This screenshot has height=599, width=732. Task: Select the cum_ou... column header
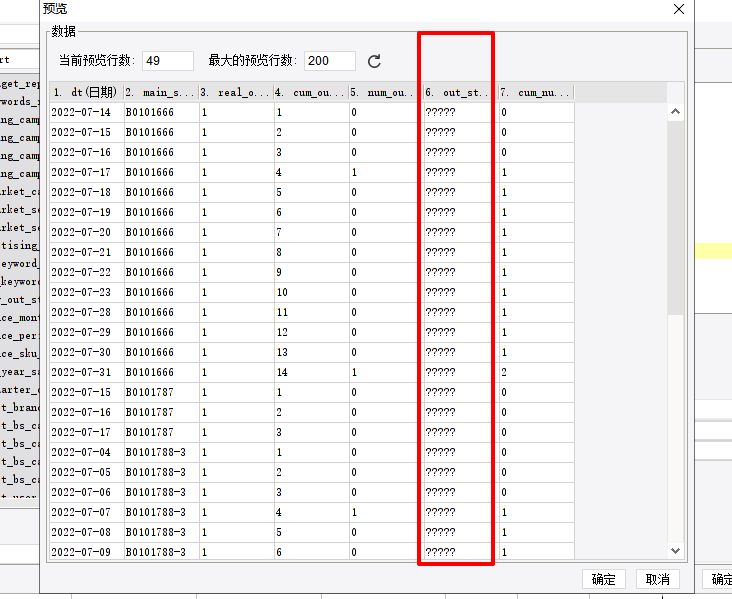pyautogui.click(x=312, y=92)
